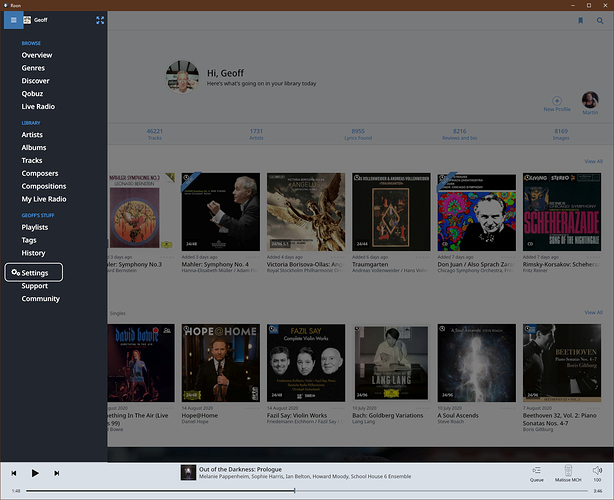Browse library Artists
The width and height of the screenshot is (614, 500).
32,135
